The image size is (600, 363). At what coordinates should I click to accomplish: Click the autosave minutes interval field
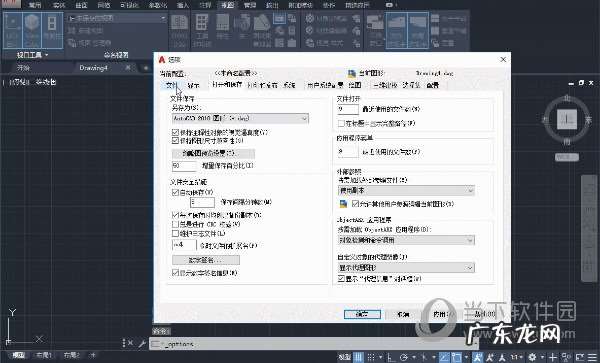(202, 202)
